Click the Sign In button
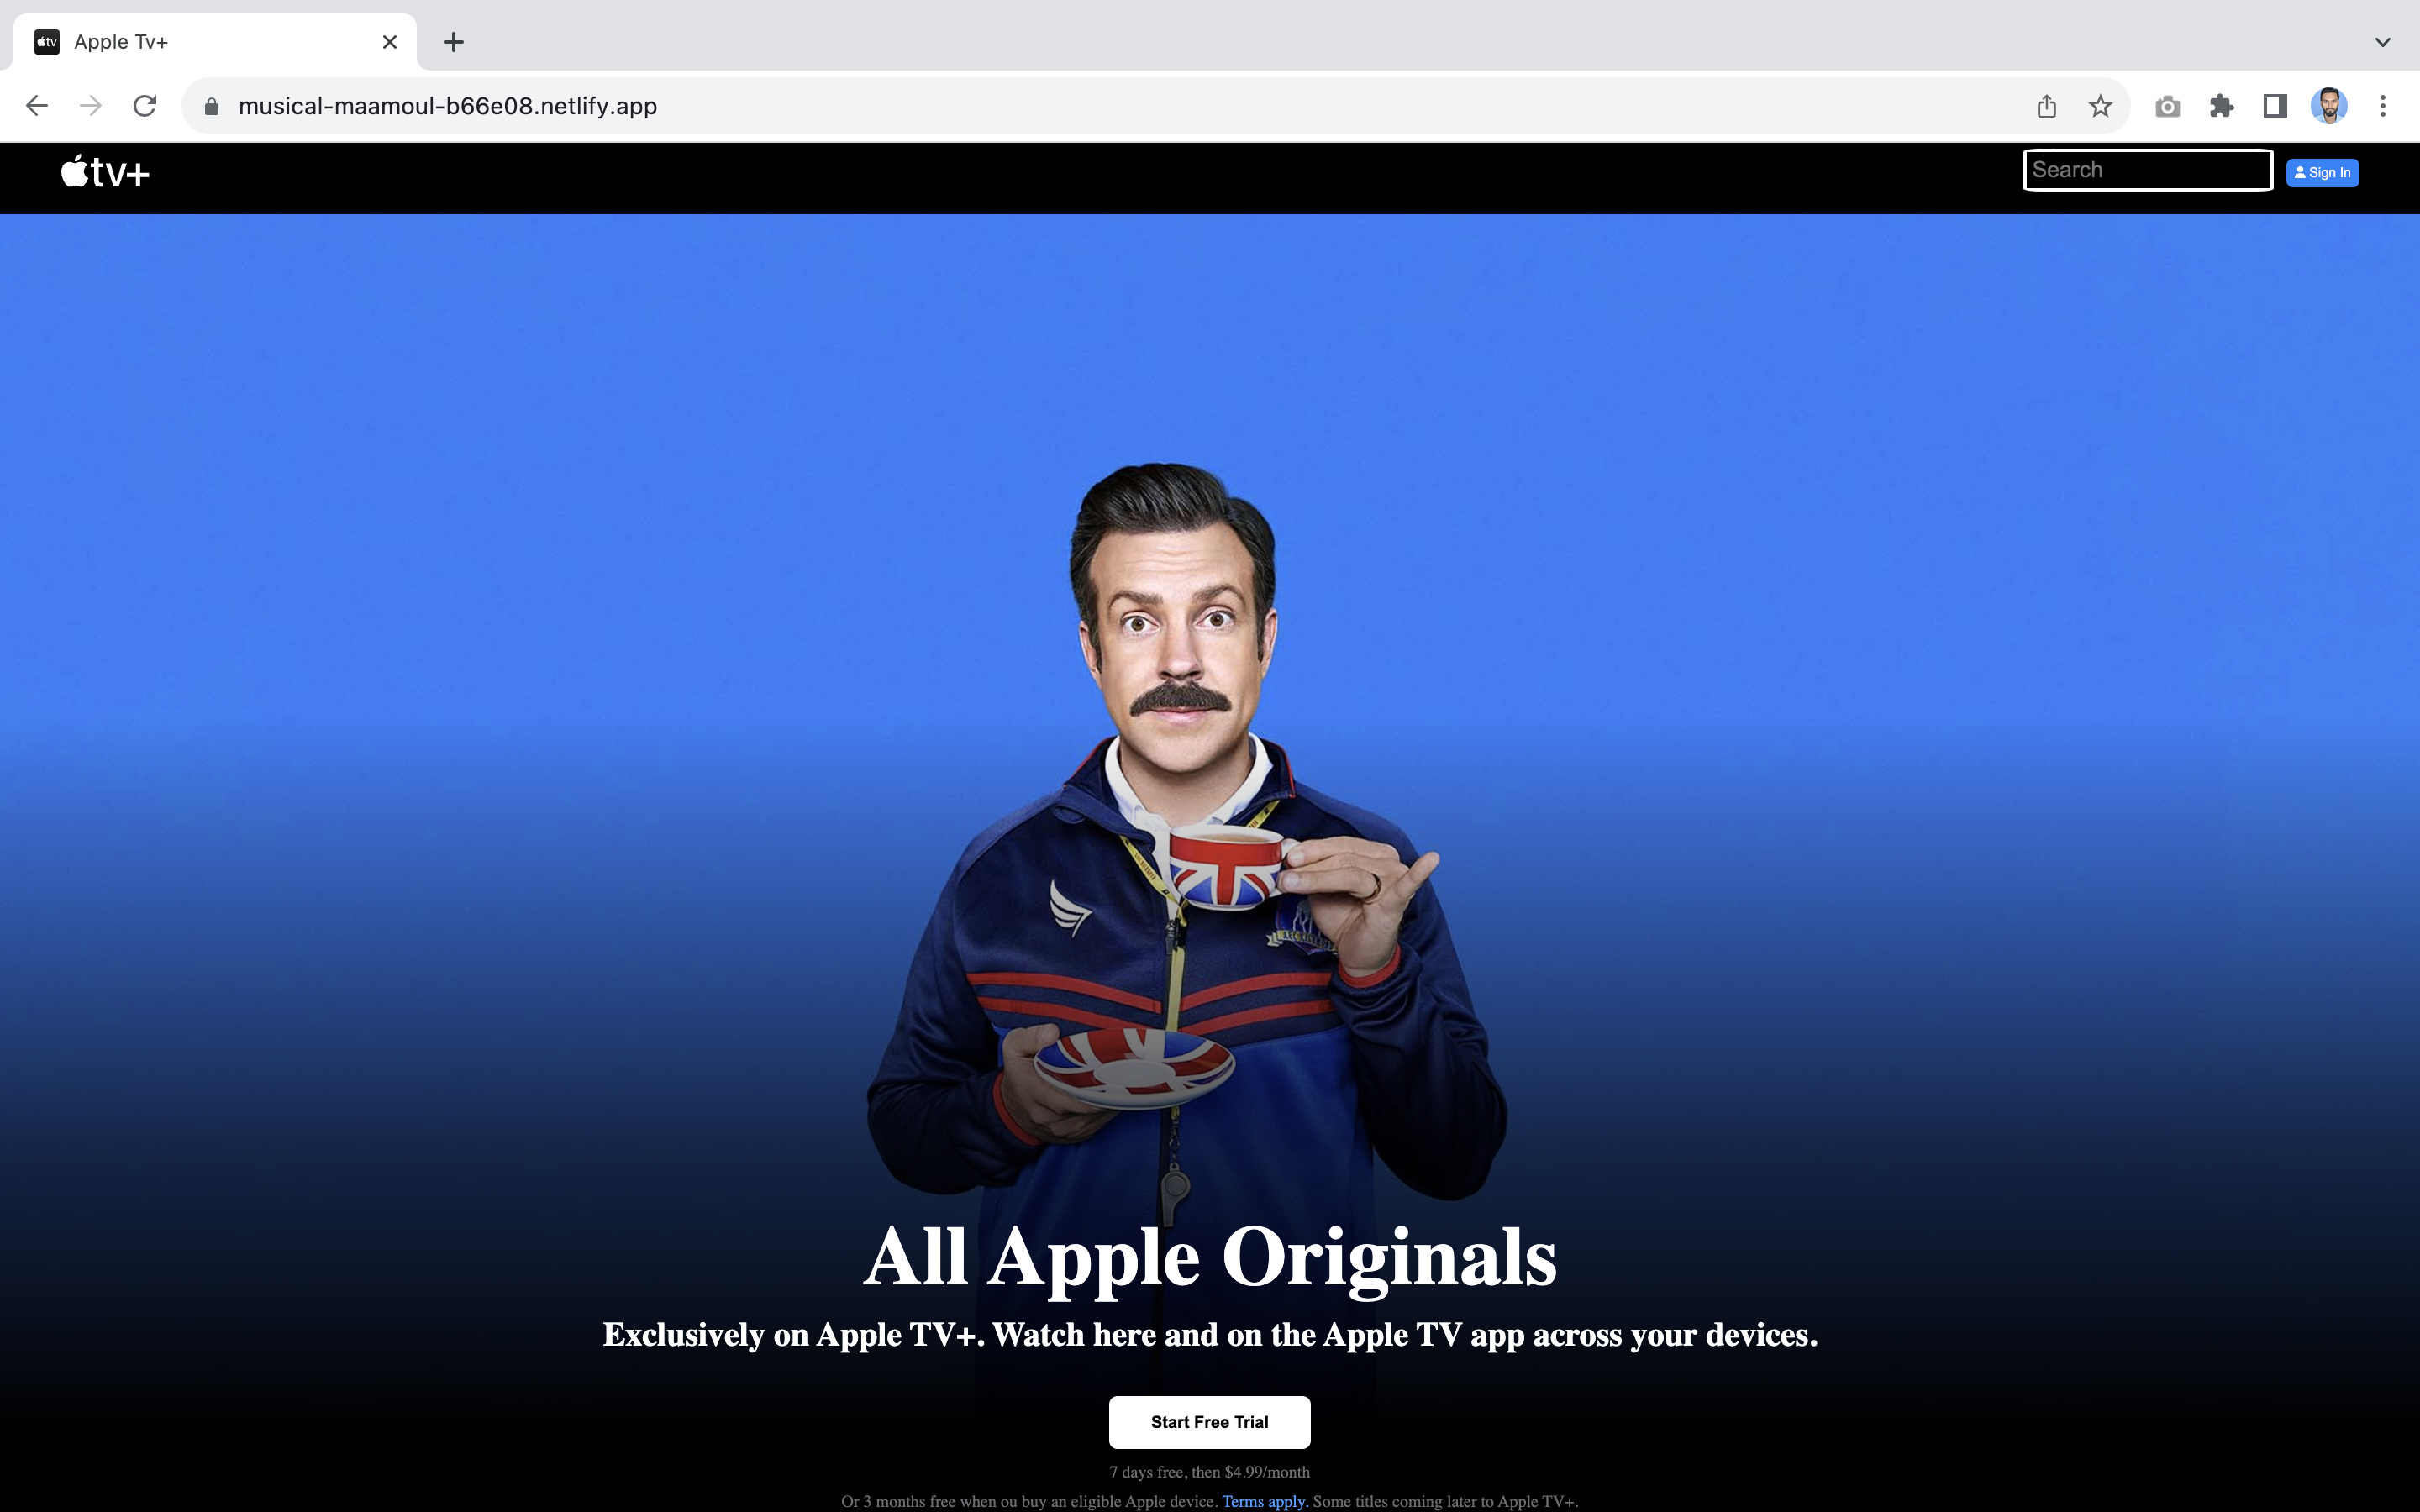Screen dimensions: 2420x1512 pos(2322,173)
